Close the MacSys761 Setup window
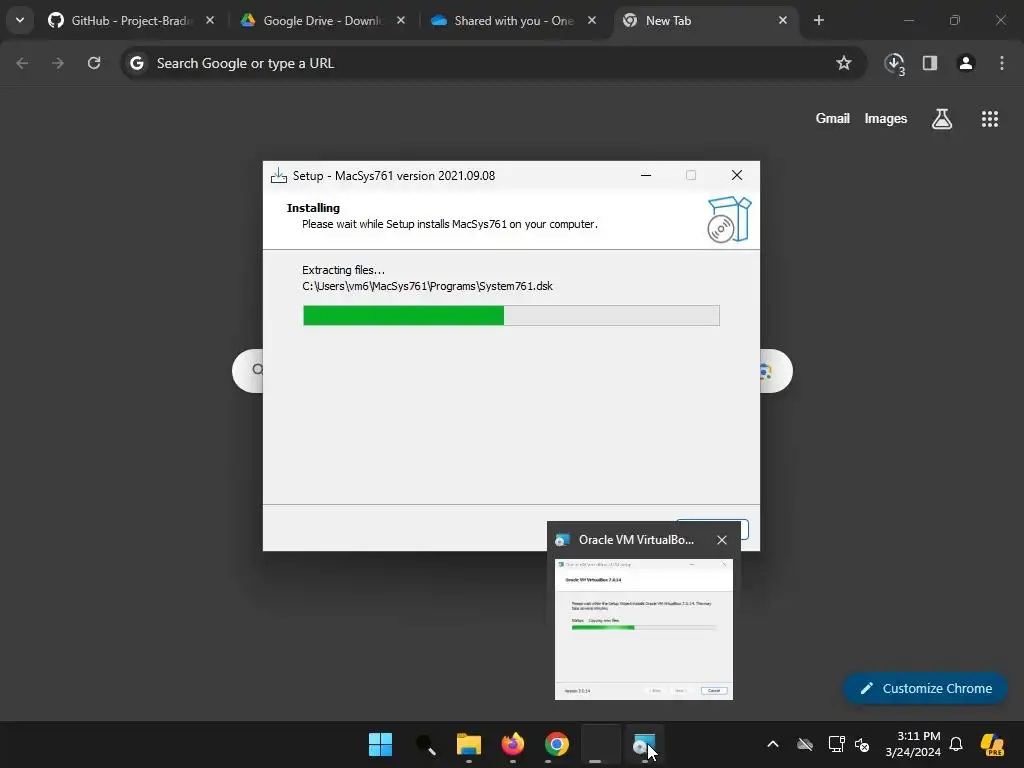 737,175
